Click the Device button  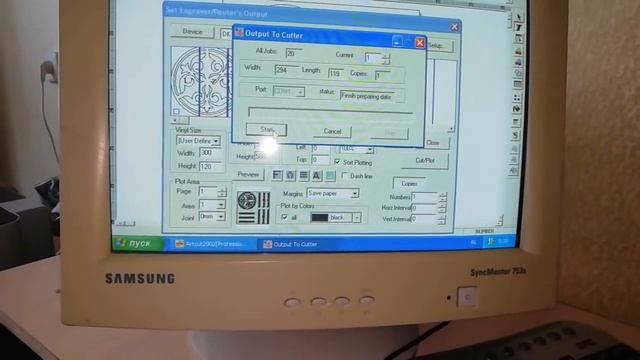(x=193, y=31)
